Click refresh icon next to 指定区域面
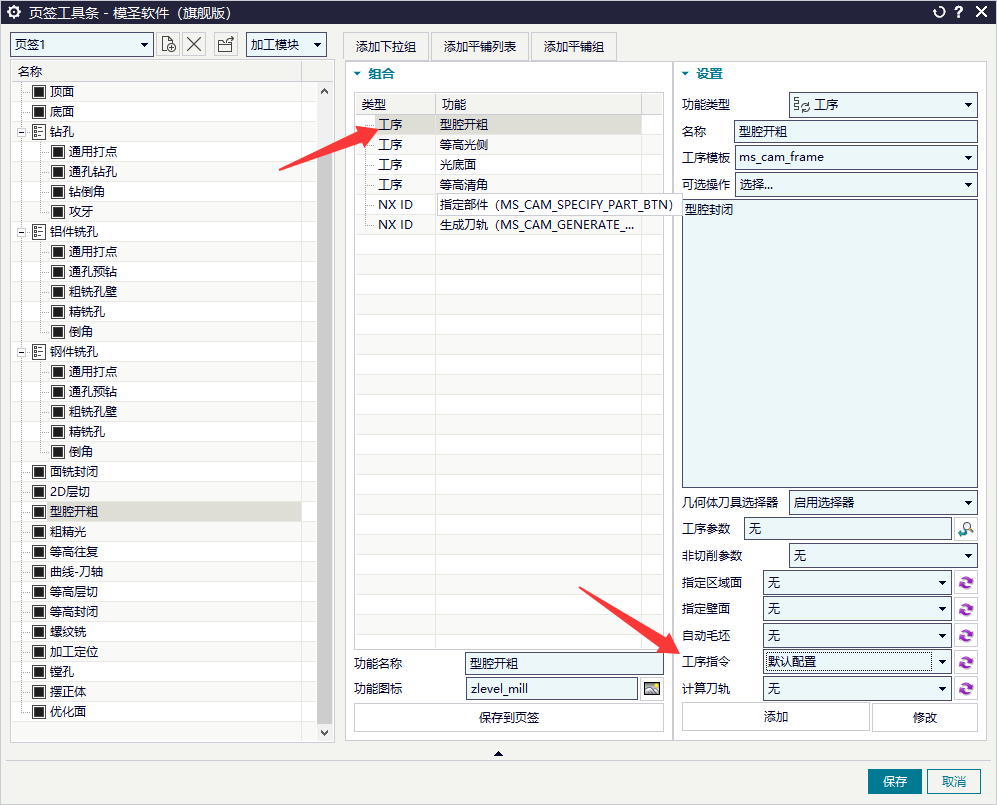The width and height of the screenshot is (997, 805). point(966,582)
